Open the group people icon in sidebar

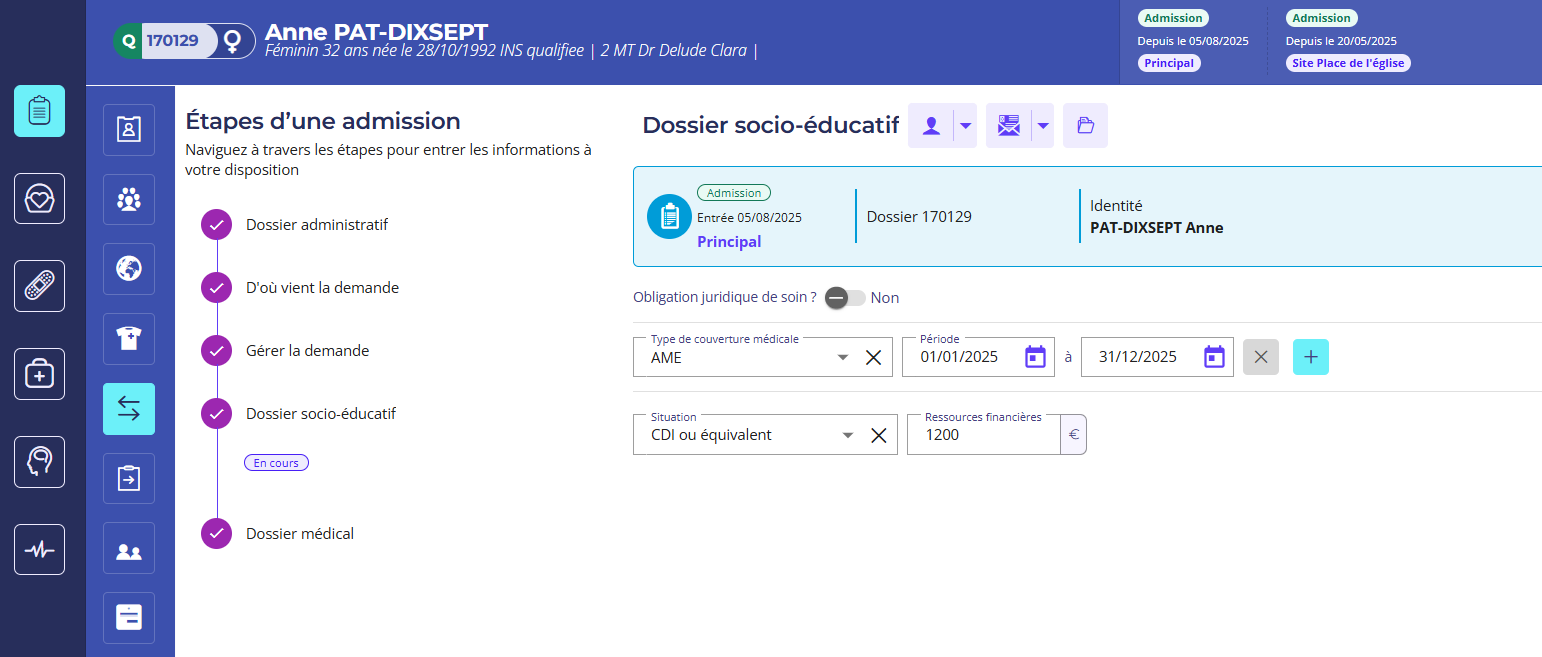pos(129,199)
